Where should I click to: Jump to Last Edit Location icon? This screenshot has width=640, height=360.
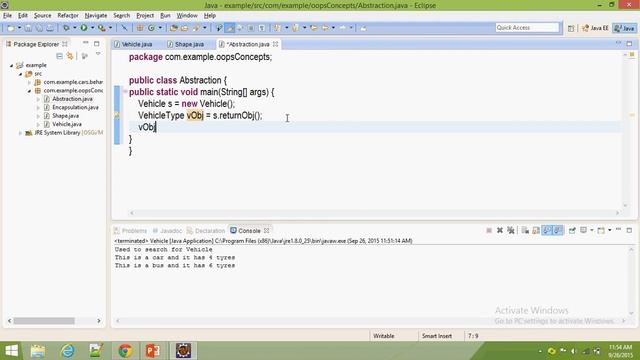(x=313, y=28)
